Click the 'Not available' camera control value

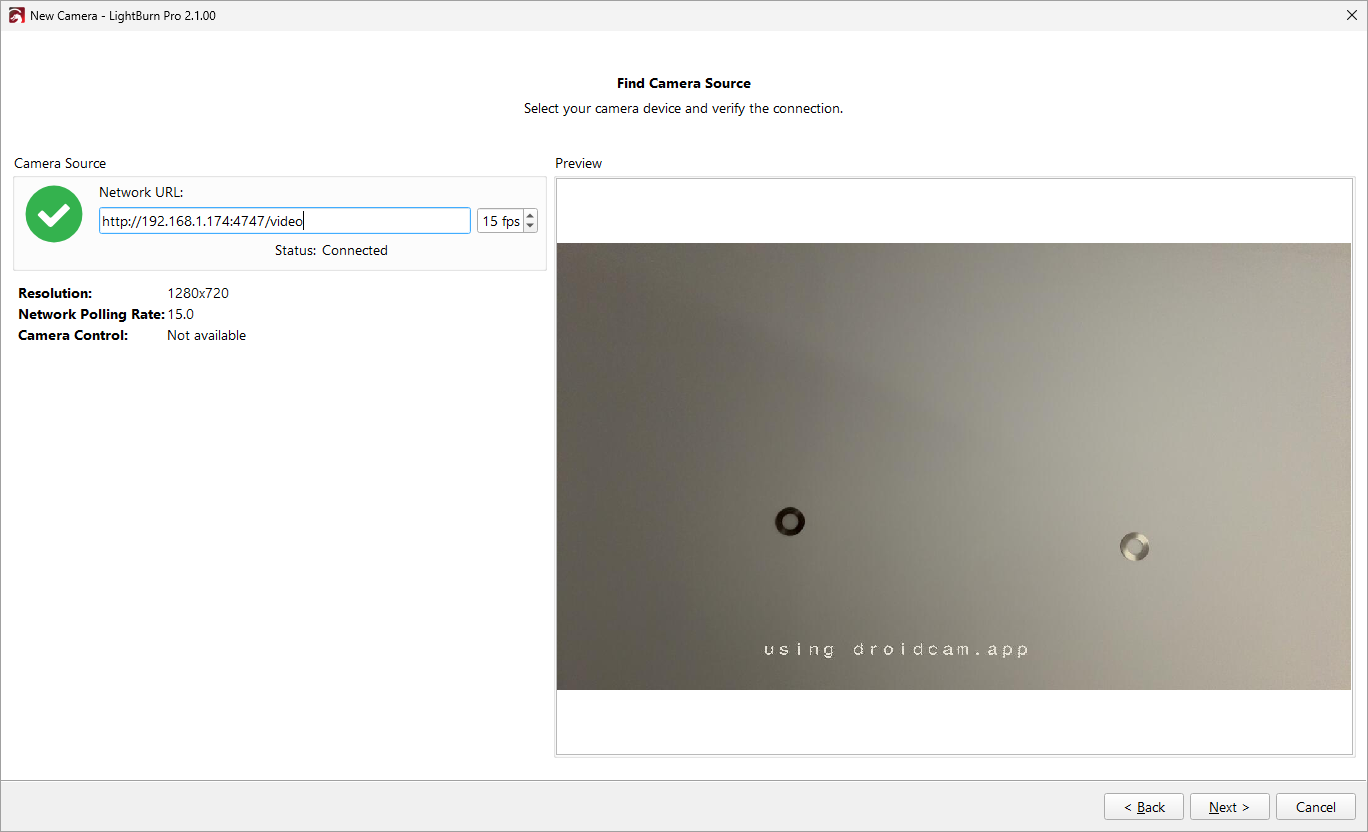[206, 335]
